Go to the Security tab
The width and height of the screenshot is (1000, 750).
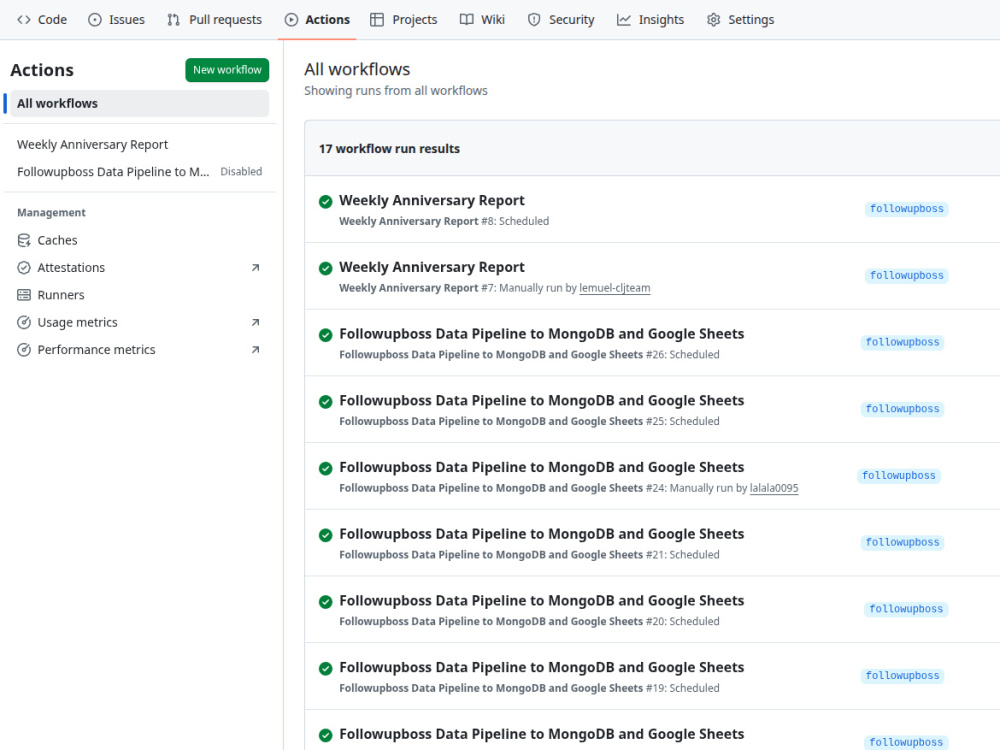click(561, 20)
